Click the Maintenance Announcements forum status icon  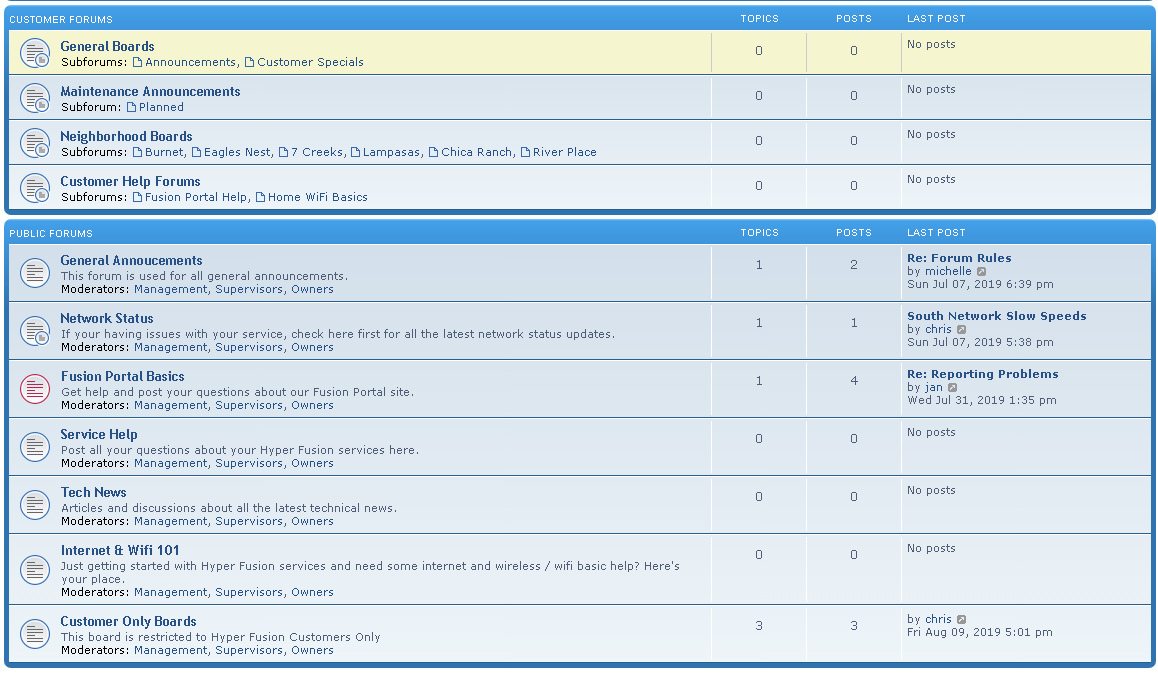pos(35,98)
